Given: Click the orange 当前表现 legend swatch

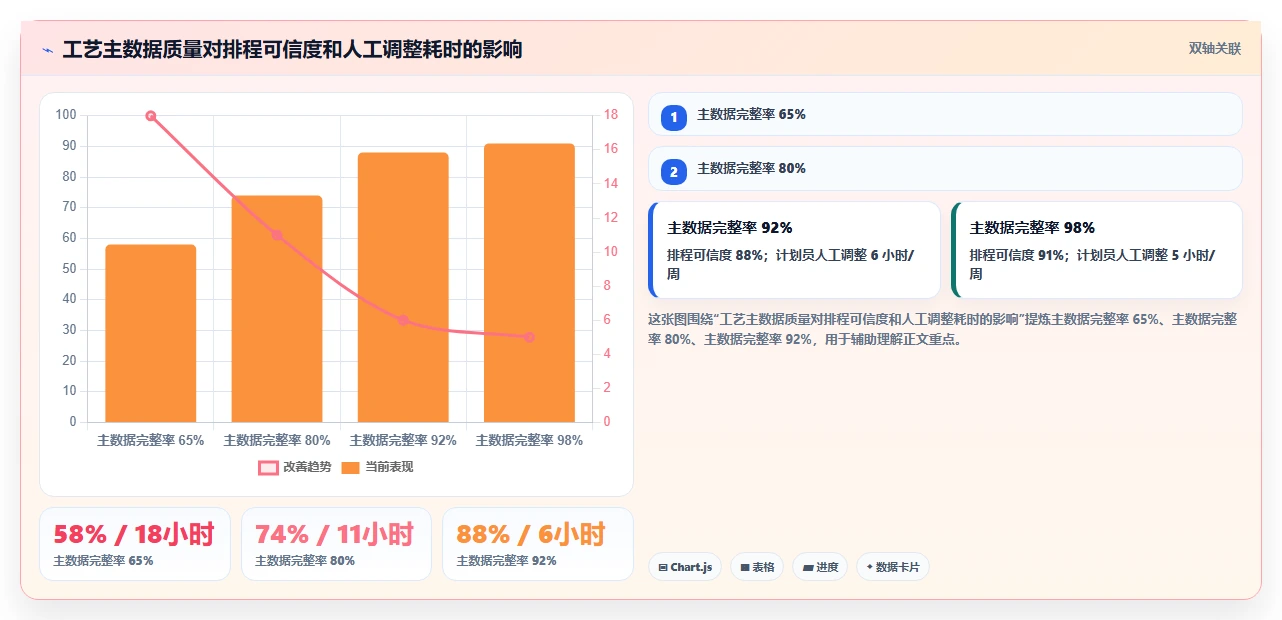Looking at the screenshot, I should [x=351, y=467].
